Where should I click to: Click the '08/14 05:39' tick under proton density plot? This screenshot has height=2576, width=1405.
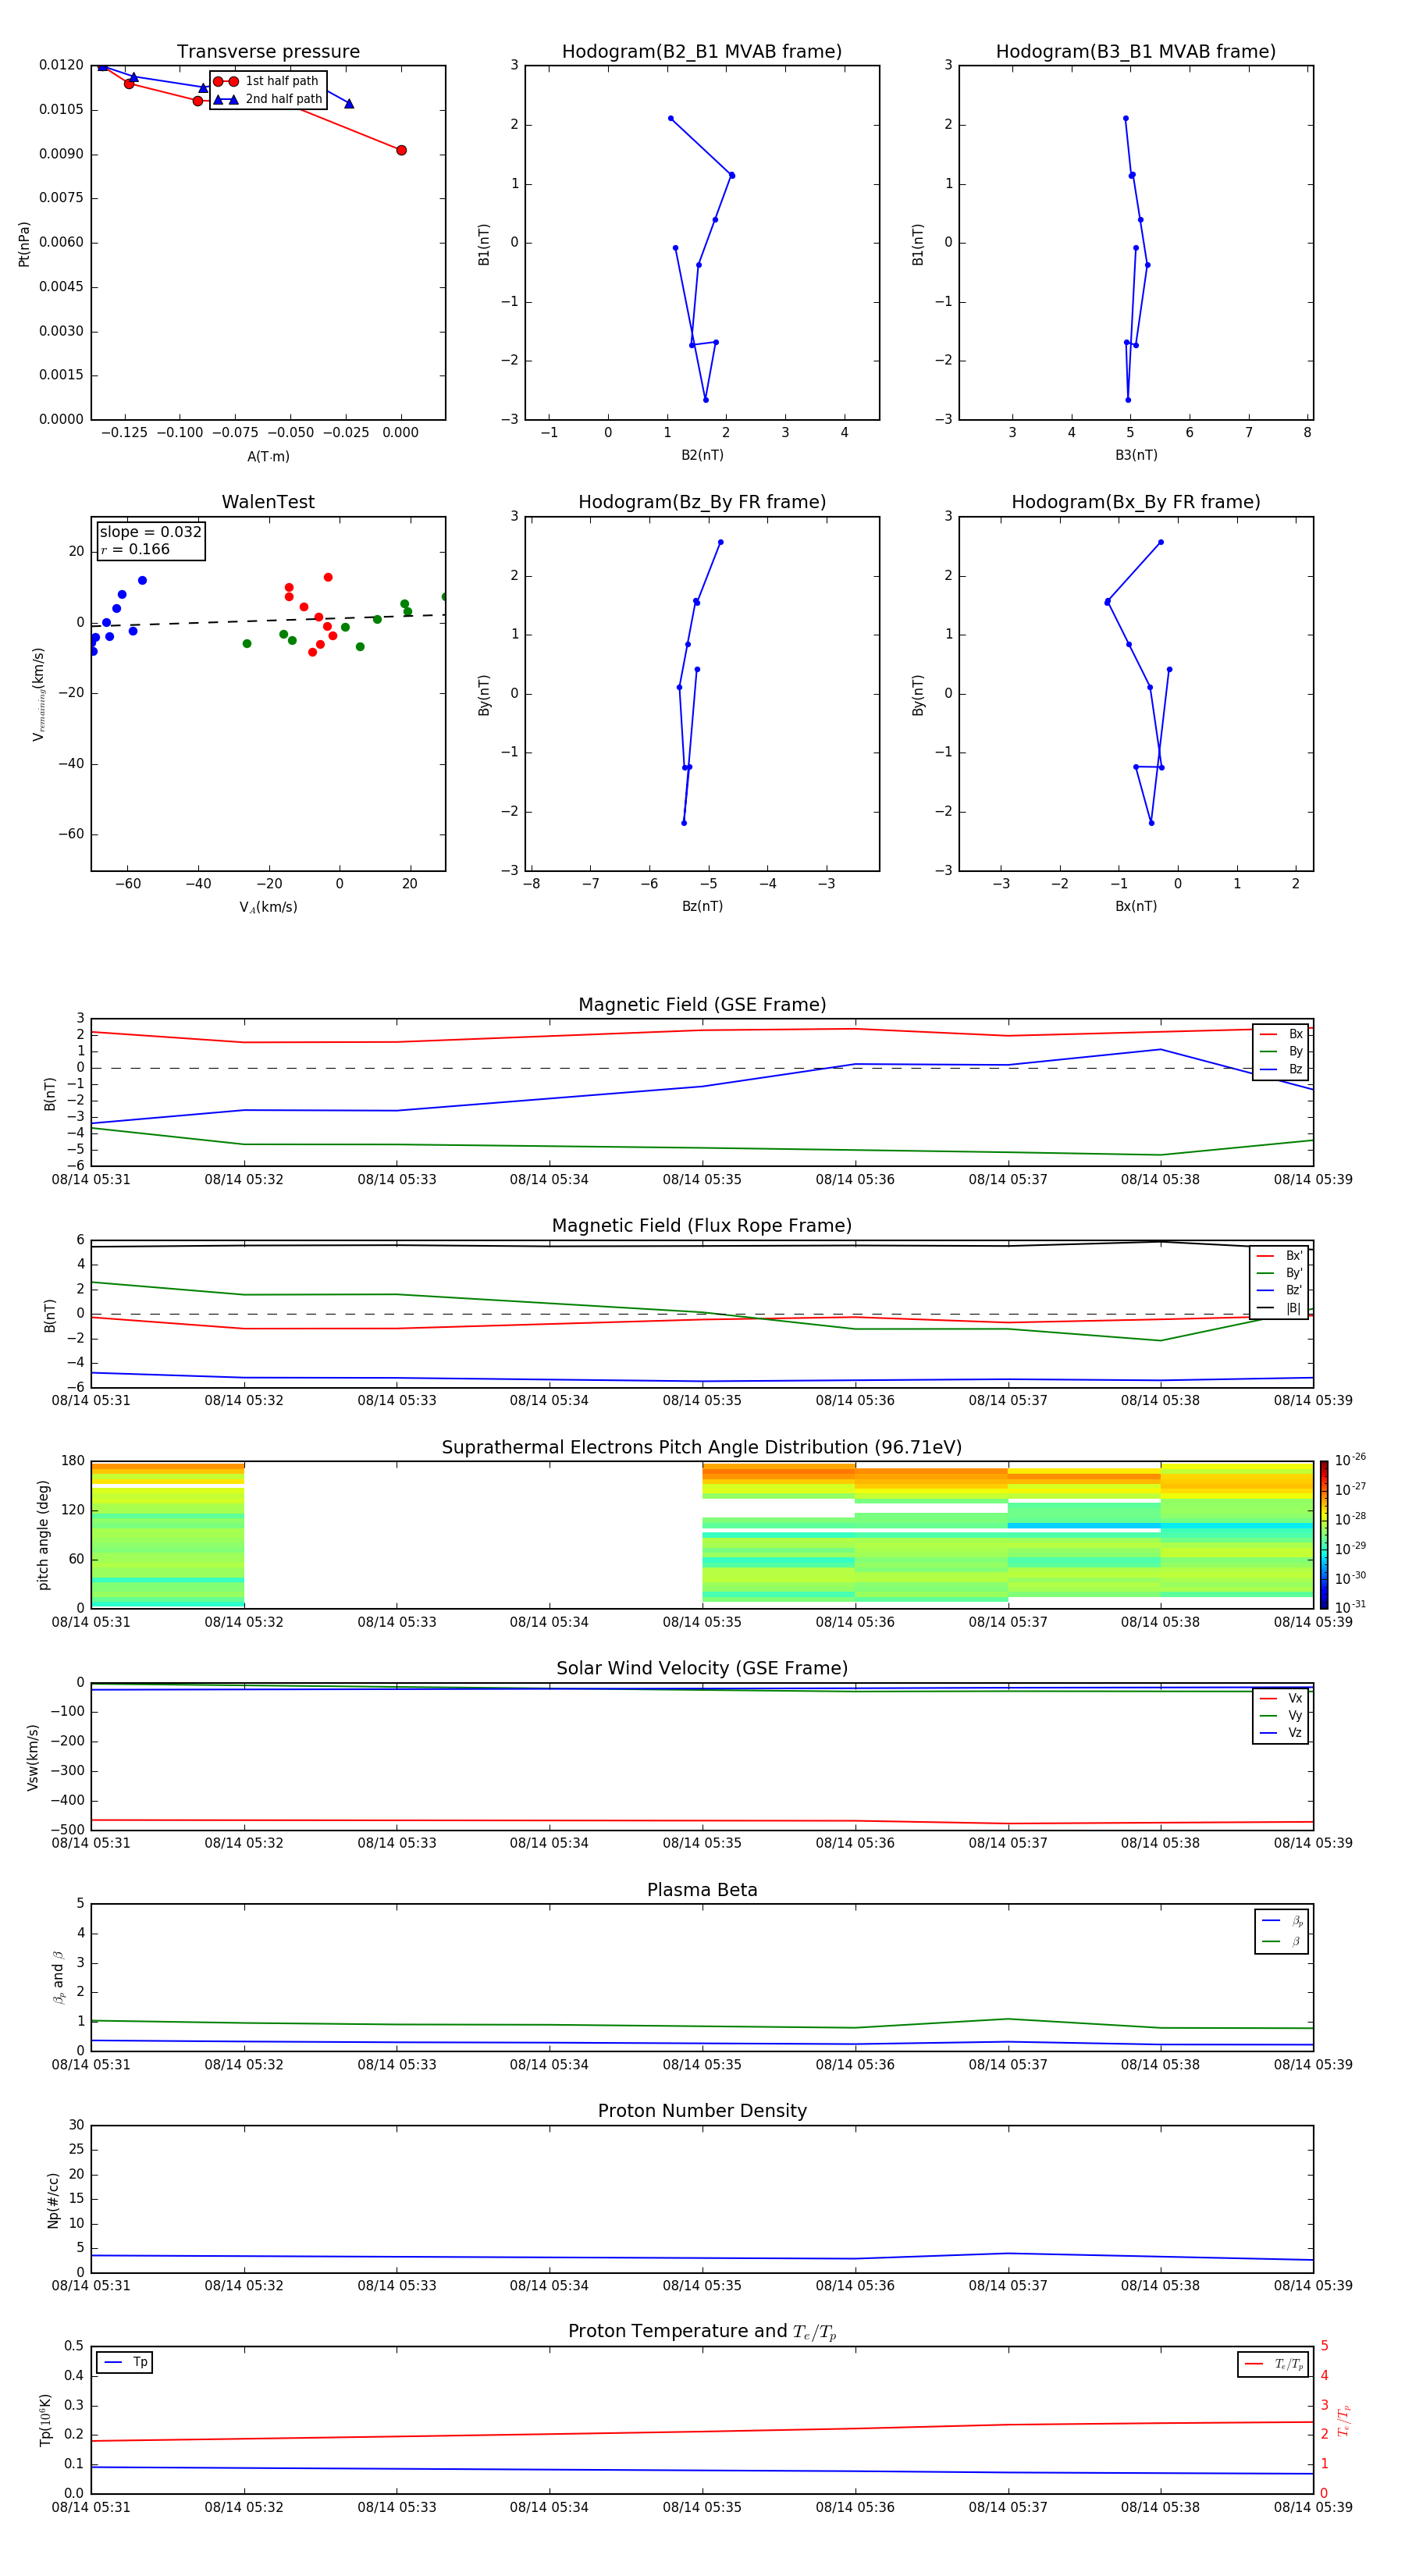click(x=1313, y=2285)
